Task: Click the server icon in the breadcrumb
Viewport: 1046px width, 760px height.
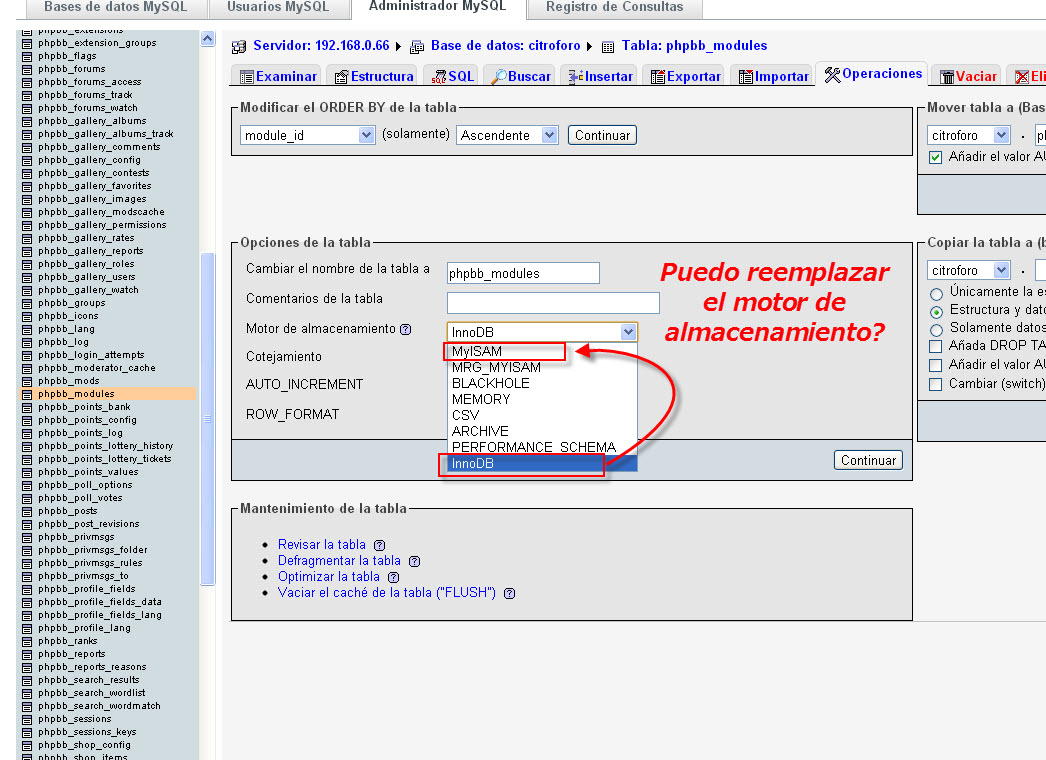Action: click(x=237, y=46)
